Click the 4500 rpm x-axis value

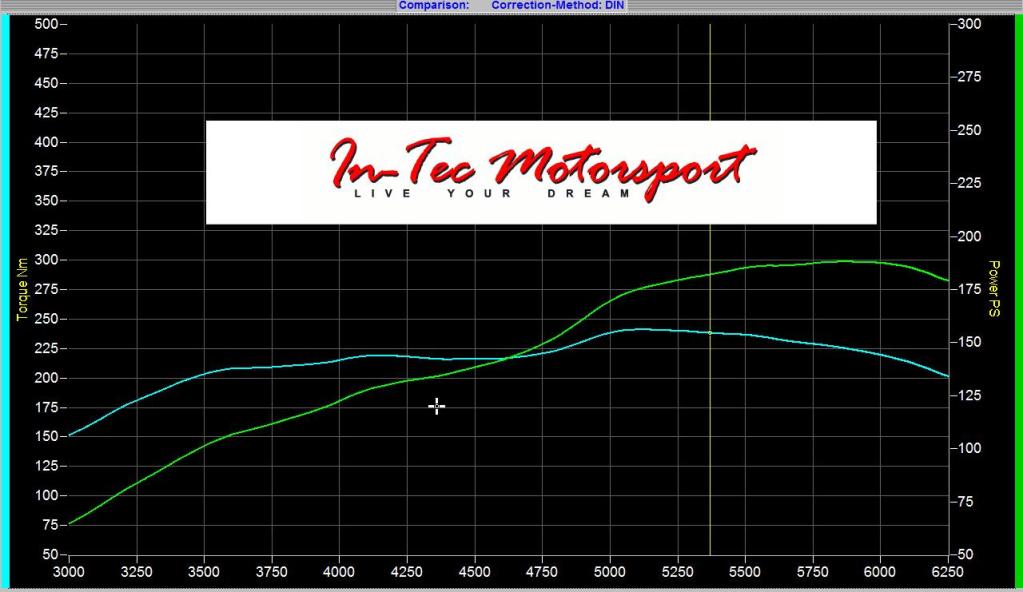click(x=474, y=572)
